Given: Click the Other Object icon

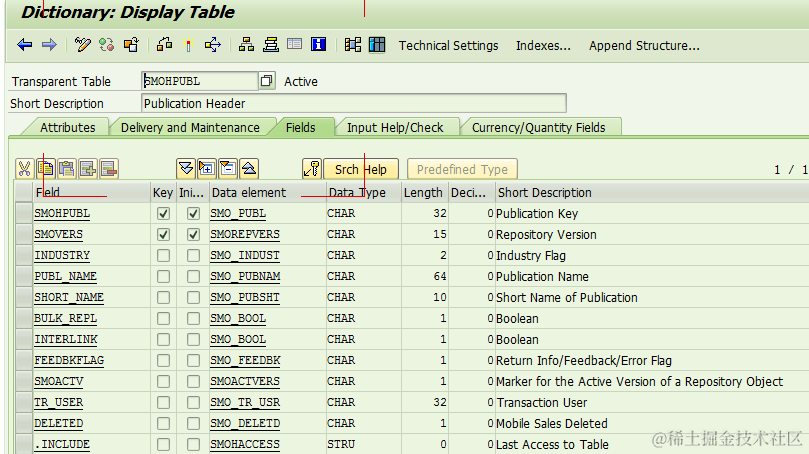Looking at the screenshot, I should 132,45.
